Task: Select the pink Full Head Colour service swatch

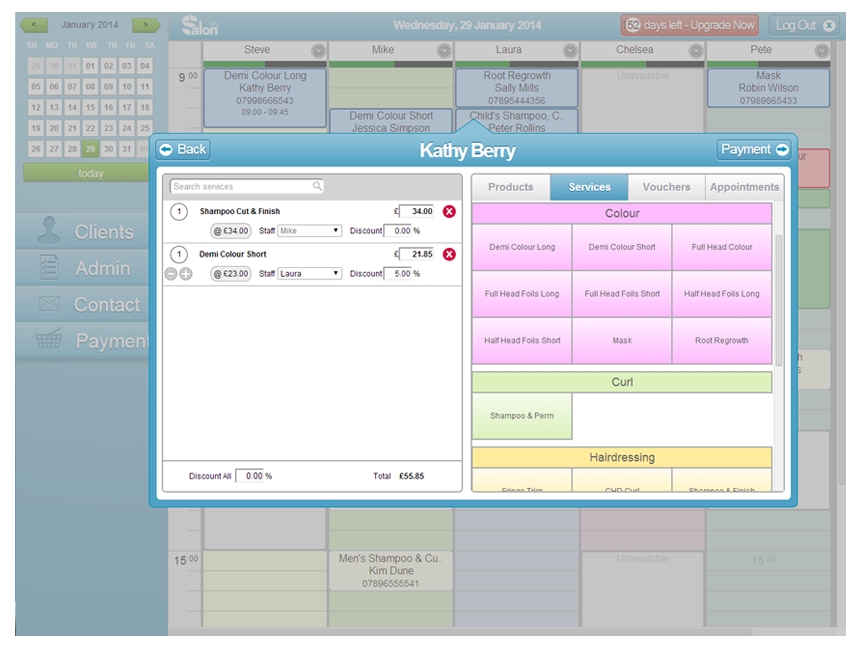Action: click(x=722, y=247)
